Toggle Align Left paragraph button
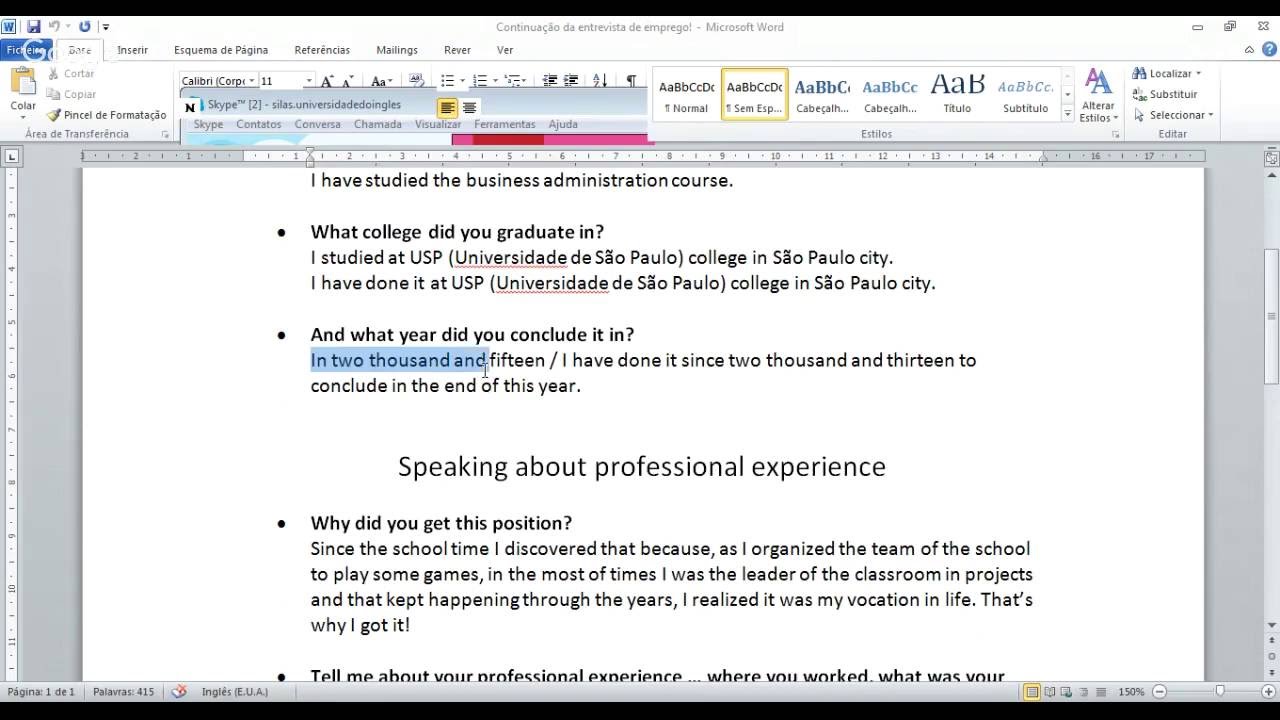The height and width of the screenshot is (720, 1280). coord(447,108)
